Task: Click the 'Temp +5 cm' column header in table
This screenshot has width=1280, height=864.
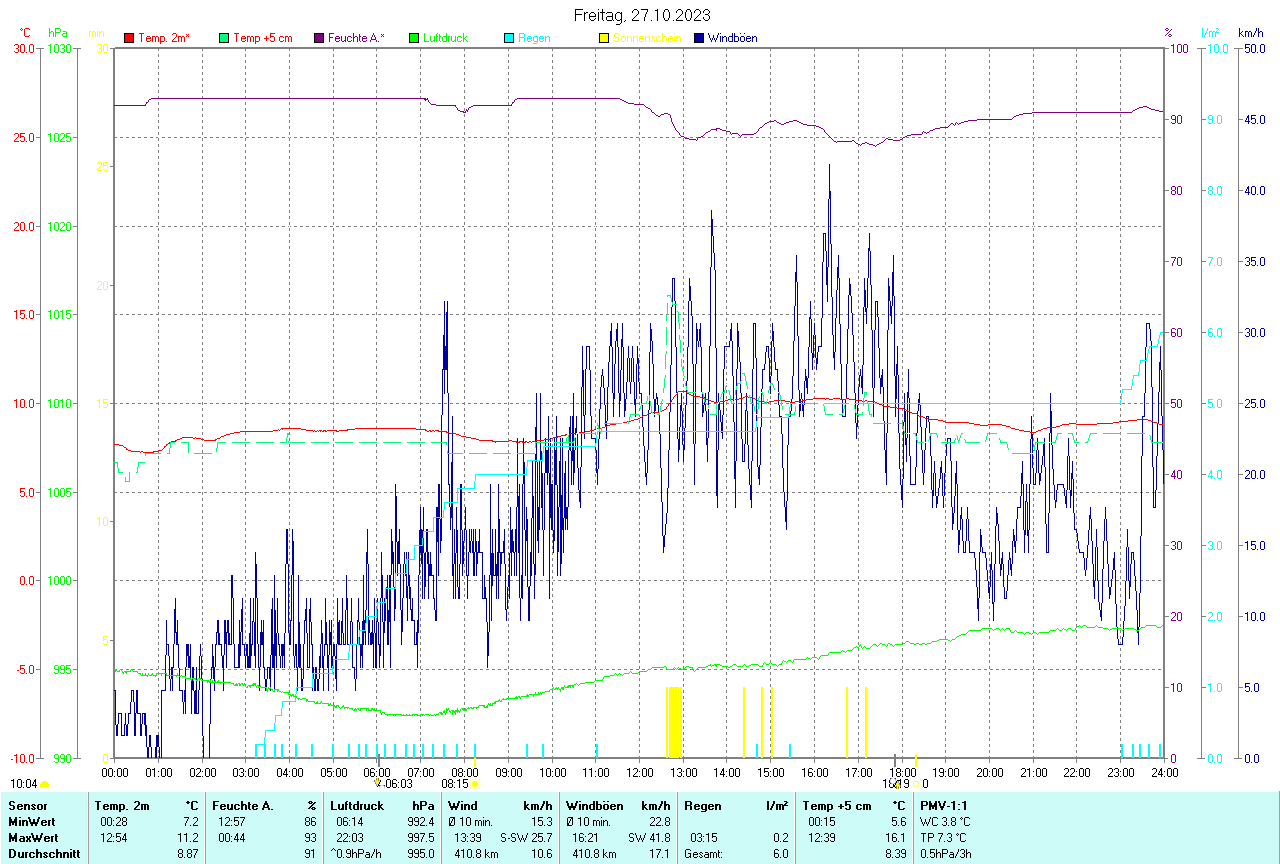Action: [837, 805]
